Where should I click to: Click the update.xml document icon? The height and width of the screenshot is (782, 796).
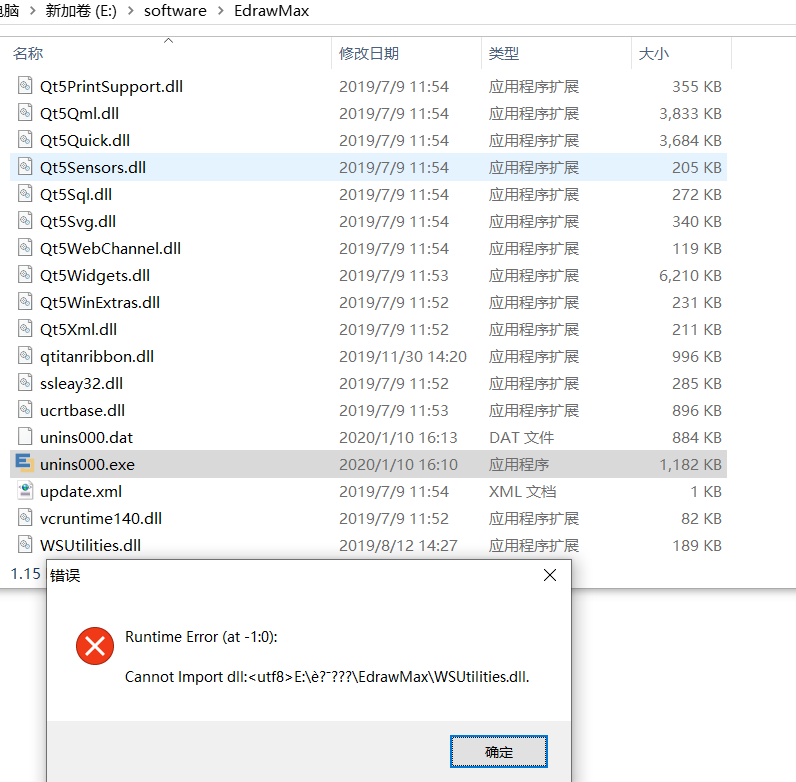pyautogui.click(x=25, y=491)
